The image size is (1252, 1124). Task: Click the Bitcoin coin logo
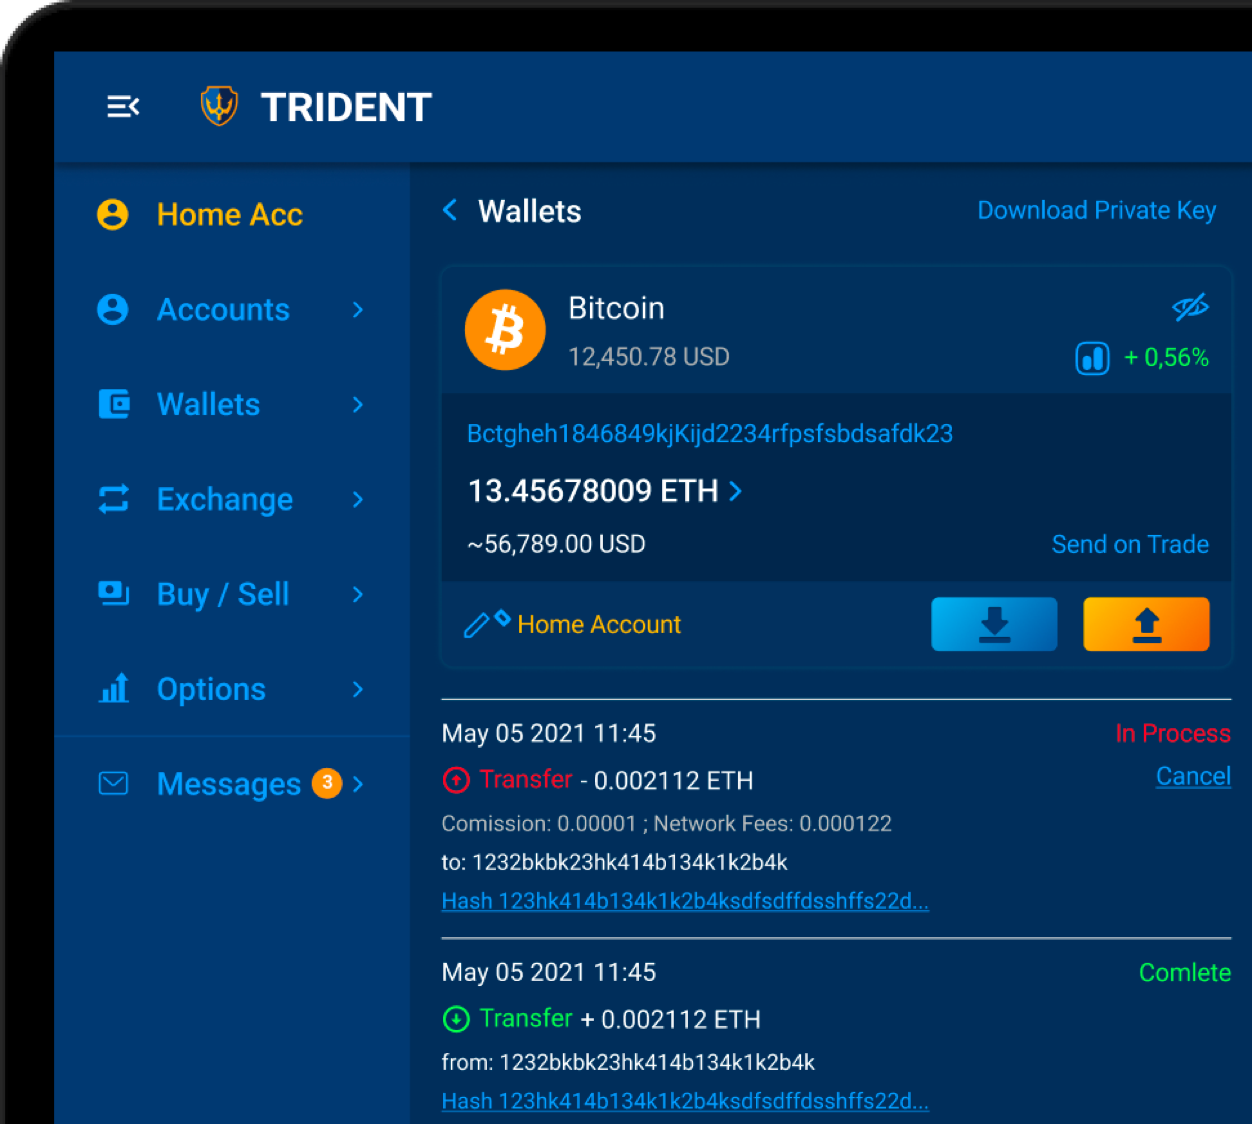(505, 330)
